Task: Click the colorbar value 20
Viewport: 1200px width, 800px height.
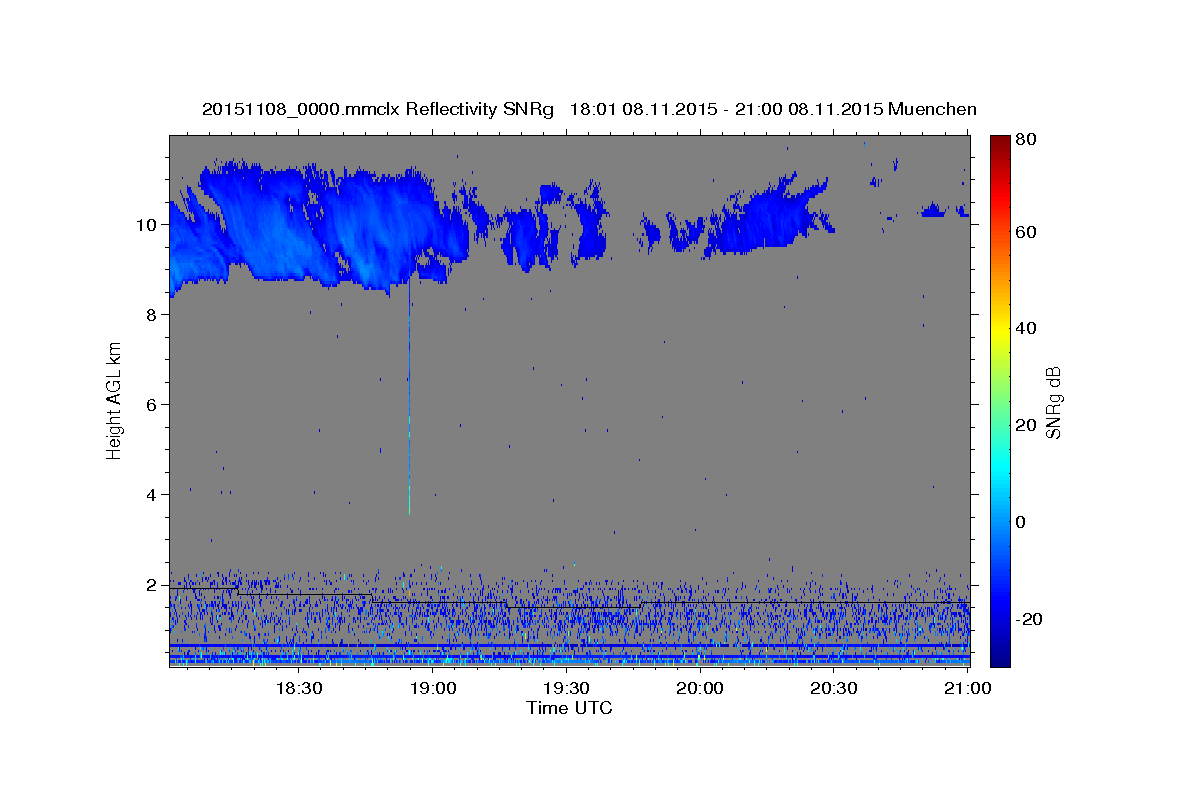Action: 1027,425
